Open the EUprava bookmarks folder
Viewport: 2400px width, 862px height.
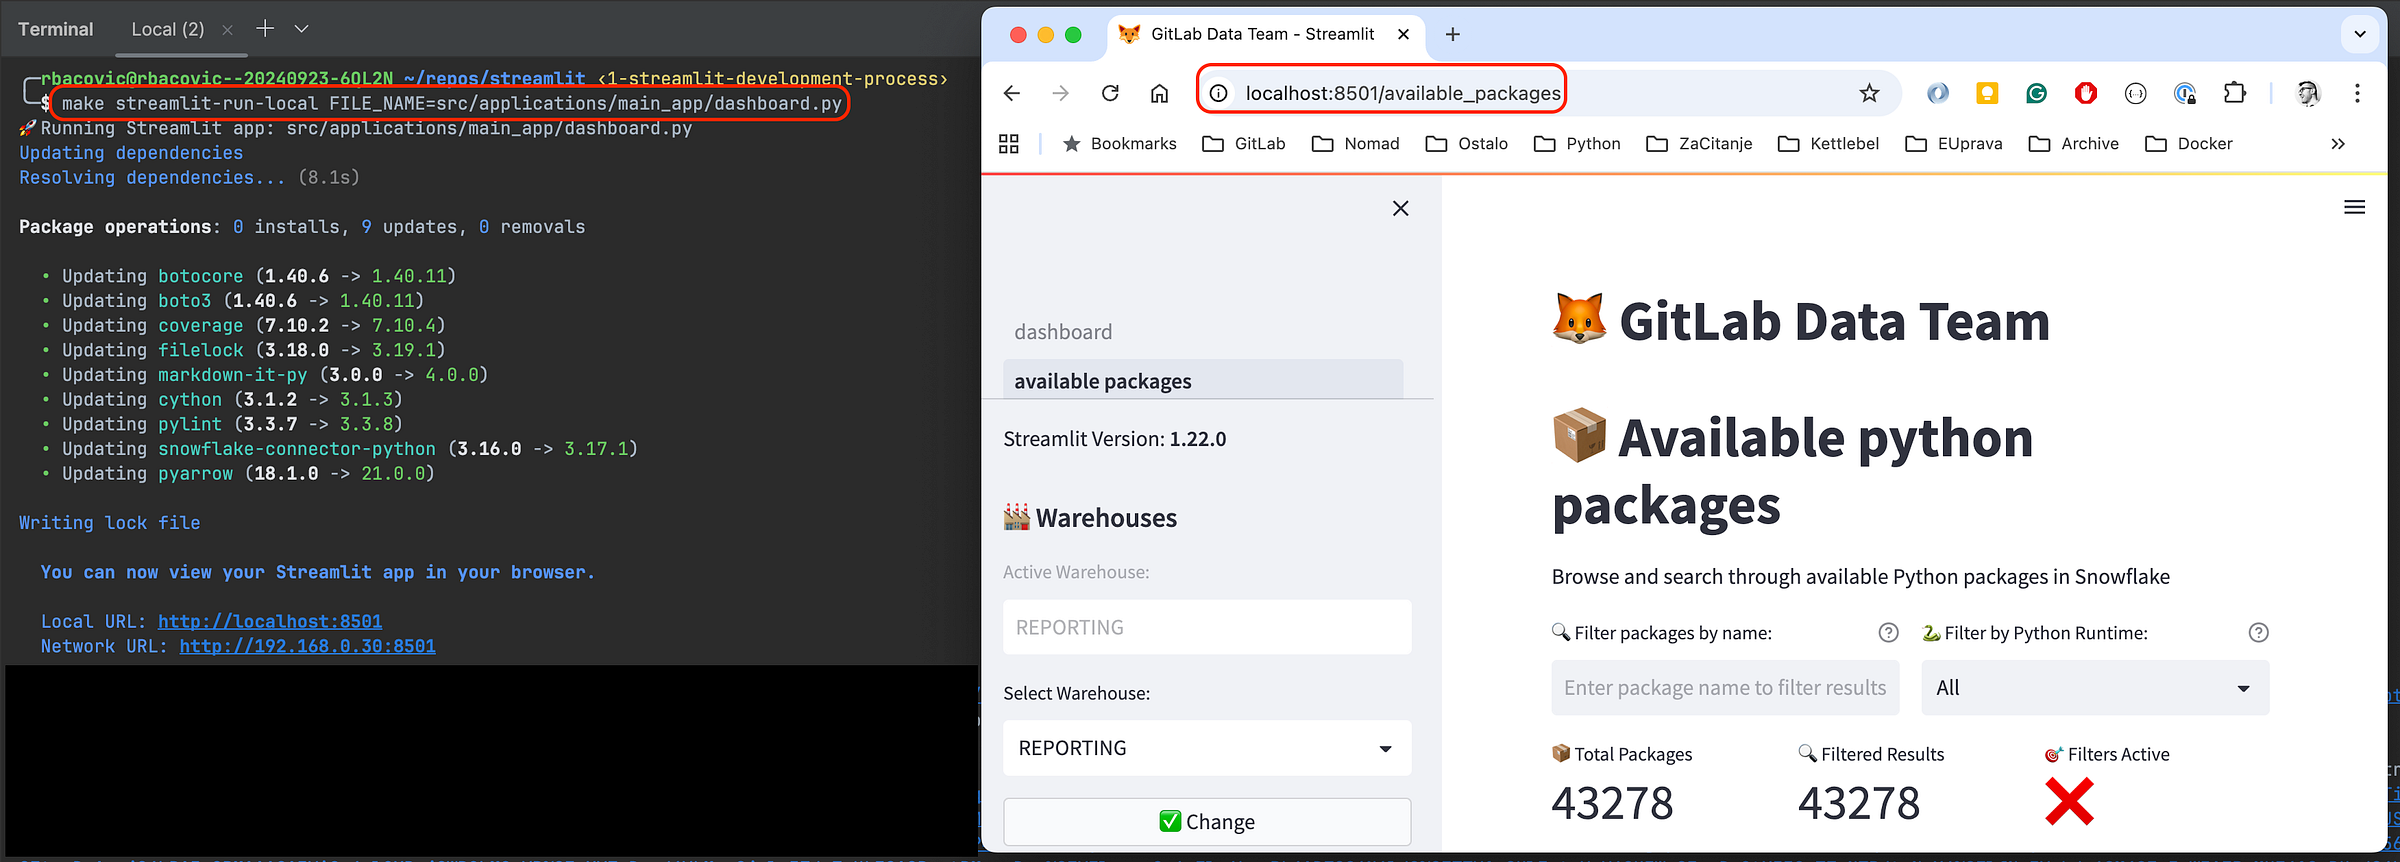[x=1954, y=144]
